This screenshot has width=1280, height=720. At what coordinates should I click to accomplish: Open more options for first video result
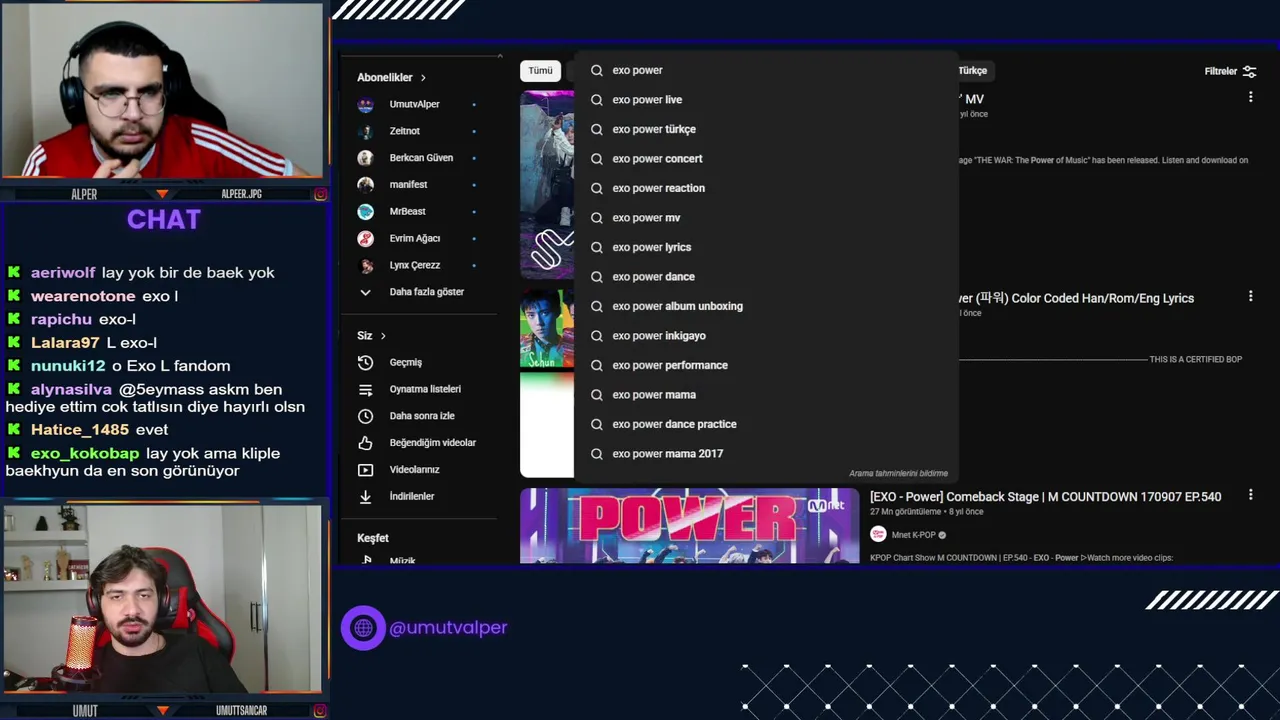click(1250, 97)
